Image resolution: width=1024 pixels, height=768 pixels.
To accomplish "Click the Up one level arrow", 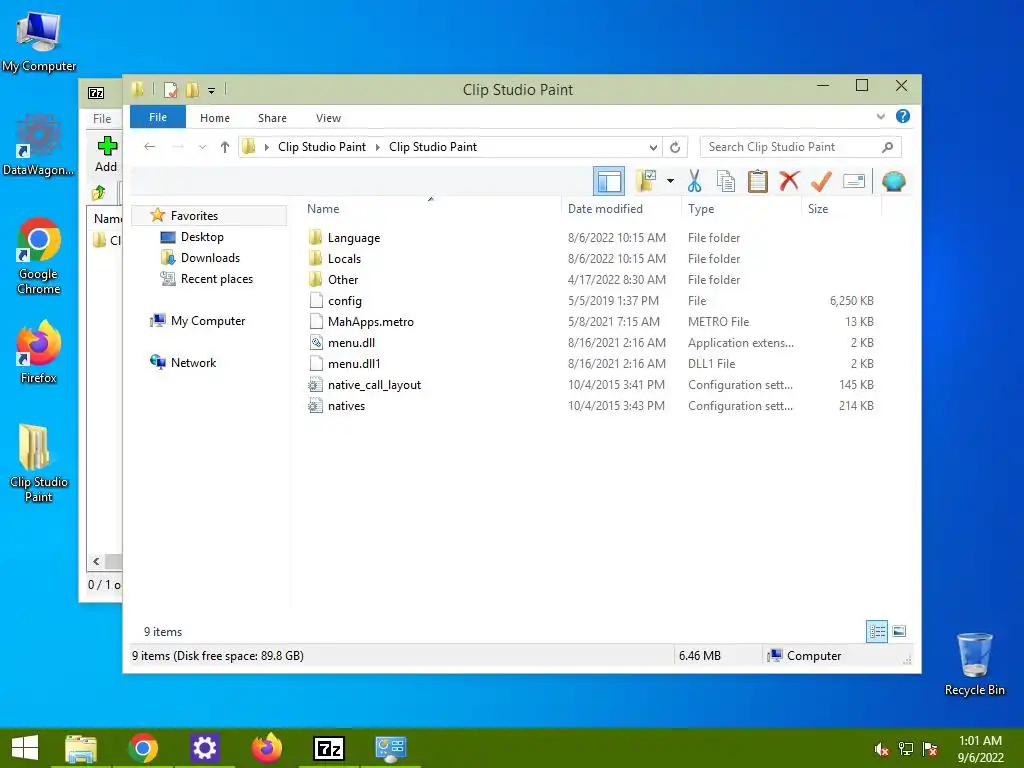I will pyautogui.click(x=225, y=147).
